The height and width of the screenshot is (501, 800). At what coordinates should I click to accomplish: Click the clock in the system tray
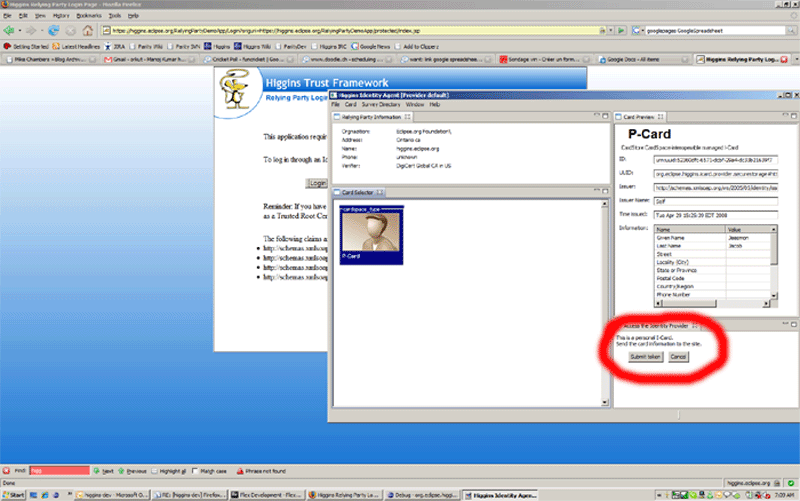click(x=784, y=495)
